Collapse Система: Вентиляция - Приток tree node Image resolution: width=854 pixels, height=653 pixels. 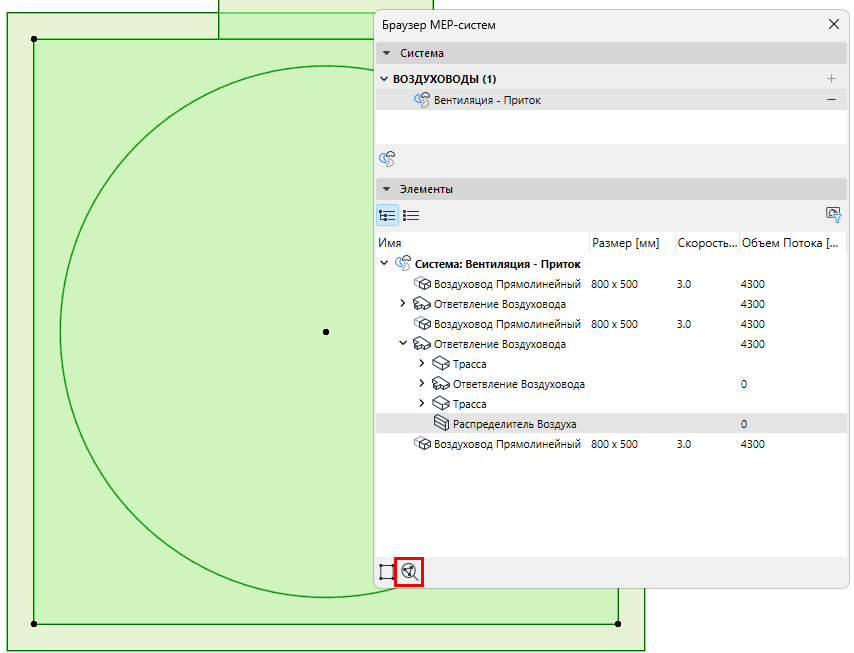[384, 264]
